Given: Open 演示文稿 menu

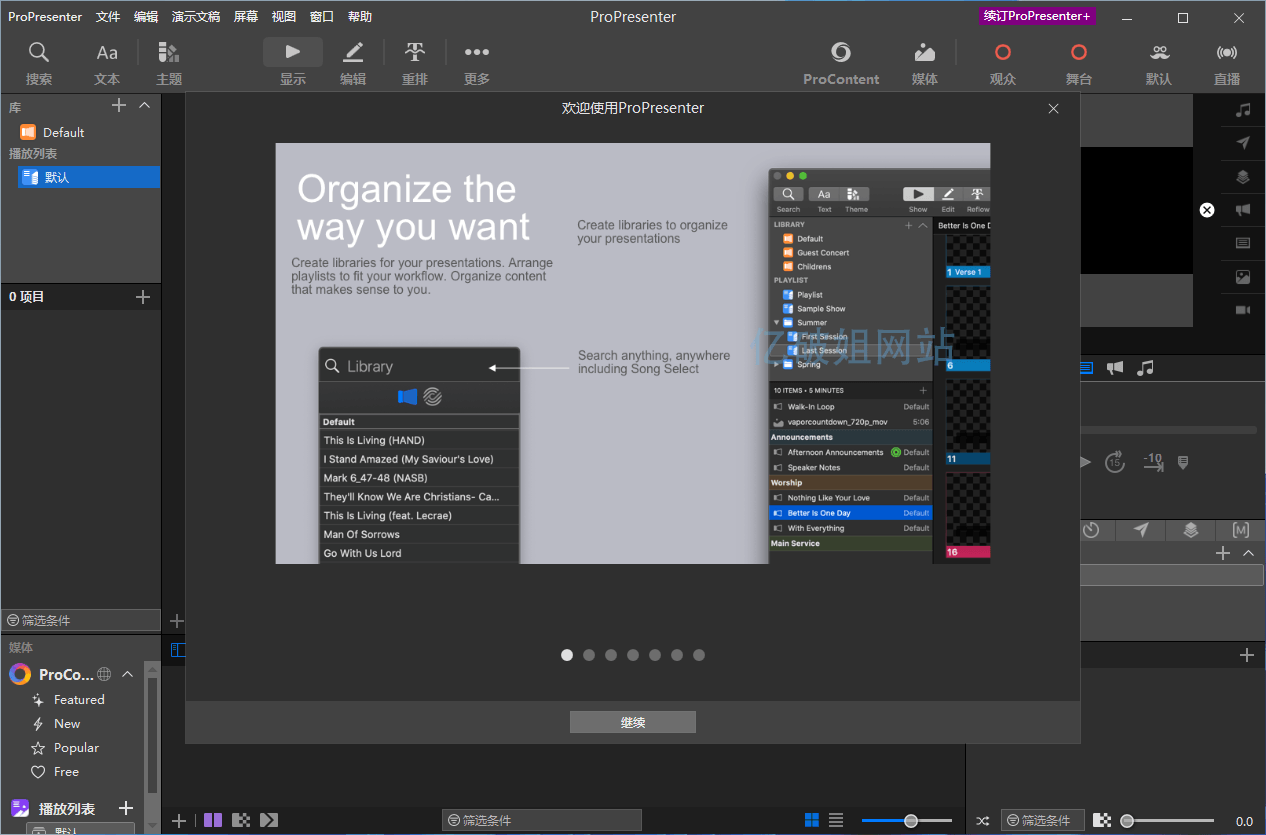Looking at the screenshot, I should click(196, 17).
